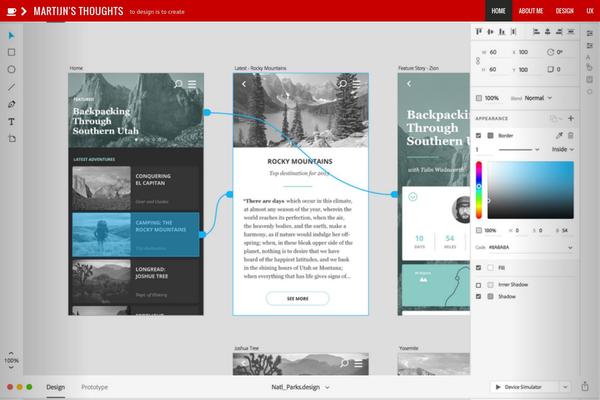Click the Camping: The Rocky Mountains card
This screenshot has height=400, width=600.
pos(136,234)
